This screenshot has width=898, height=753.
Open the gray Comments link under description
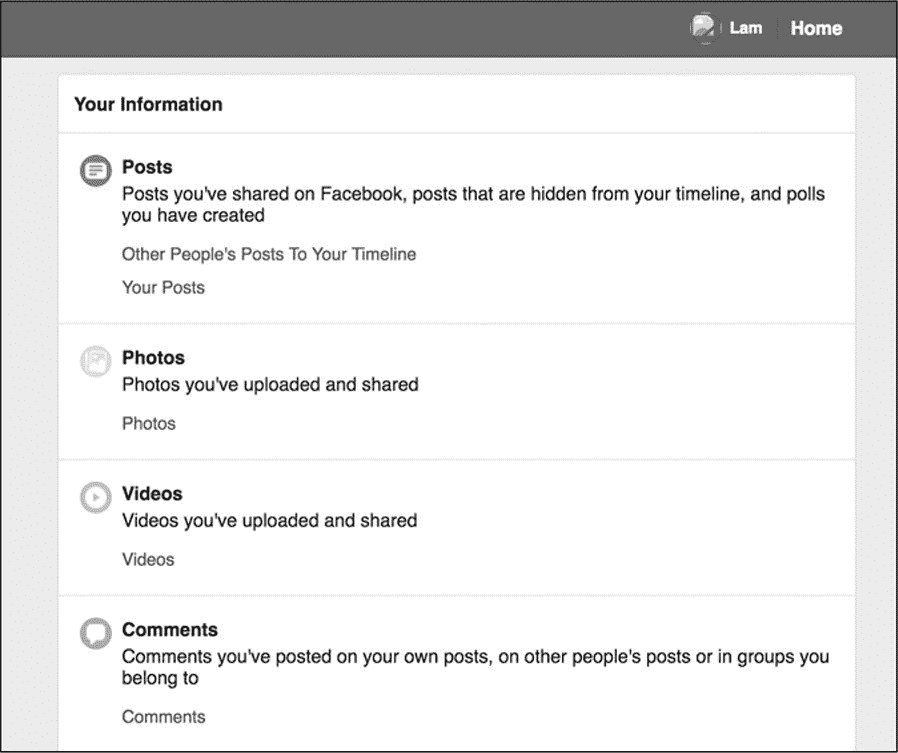tap(163, 716)
